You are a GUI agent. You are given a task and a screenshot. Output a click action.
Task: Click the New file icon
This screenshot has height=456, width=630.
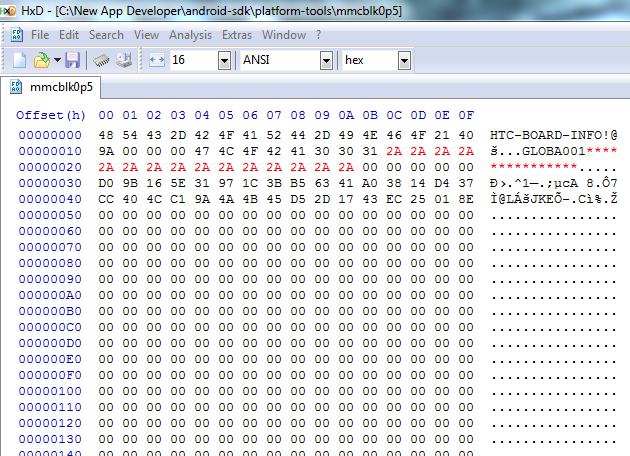(19, 61)
